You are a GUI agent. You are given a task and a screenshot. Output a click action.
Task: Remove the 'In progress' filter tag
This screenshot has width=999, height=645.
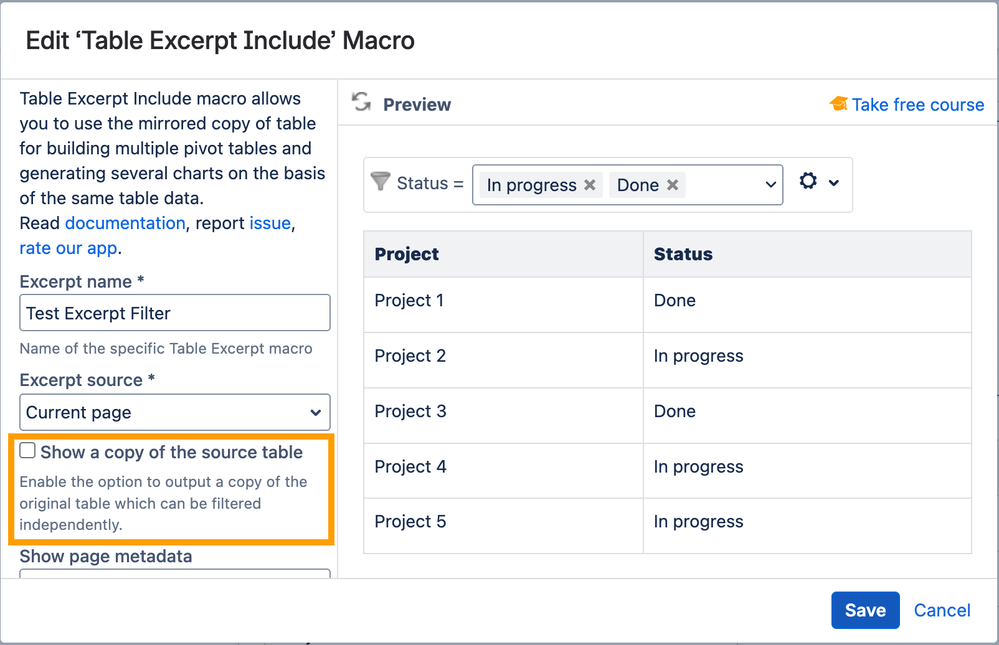pyautogui.click(x=590, y=185)
